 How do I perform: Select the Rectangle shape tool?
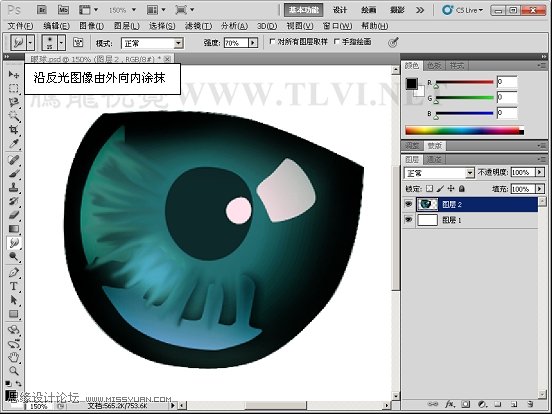click(x=14, y=314)
